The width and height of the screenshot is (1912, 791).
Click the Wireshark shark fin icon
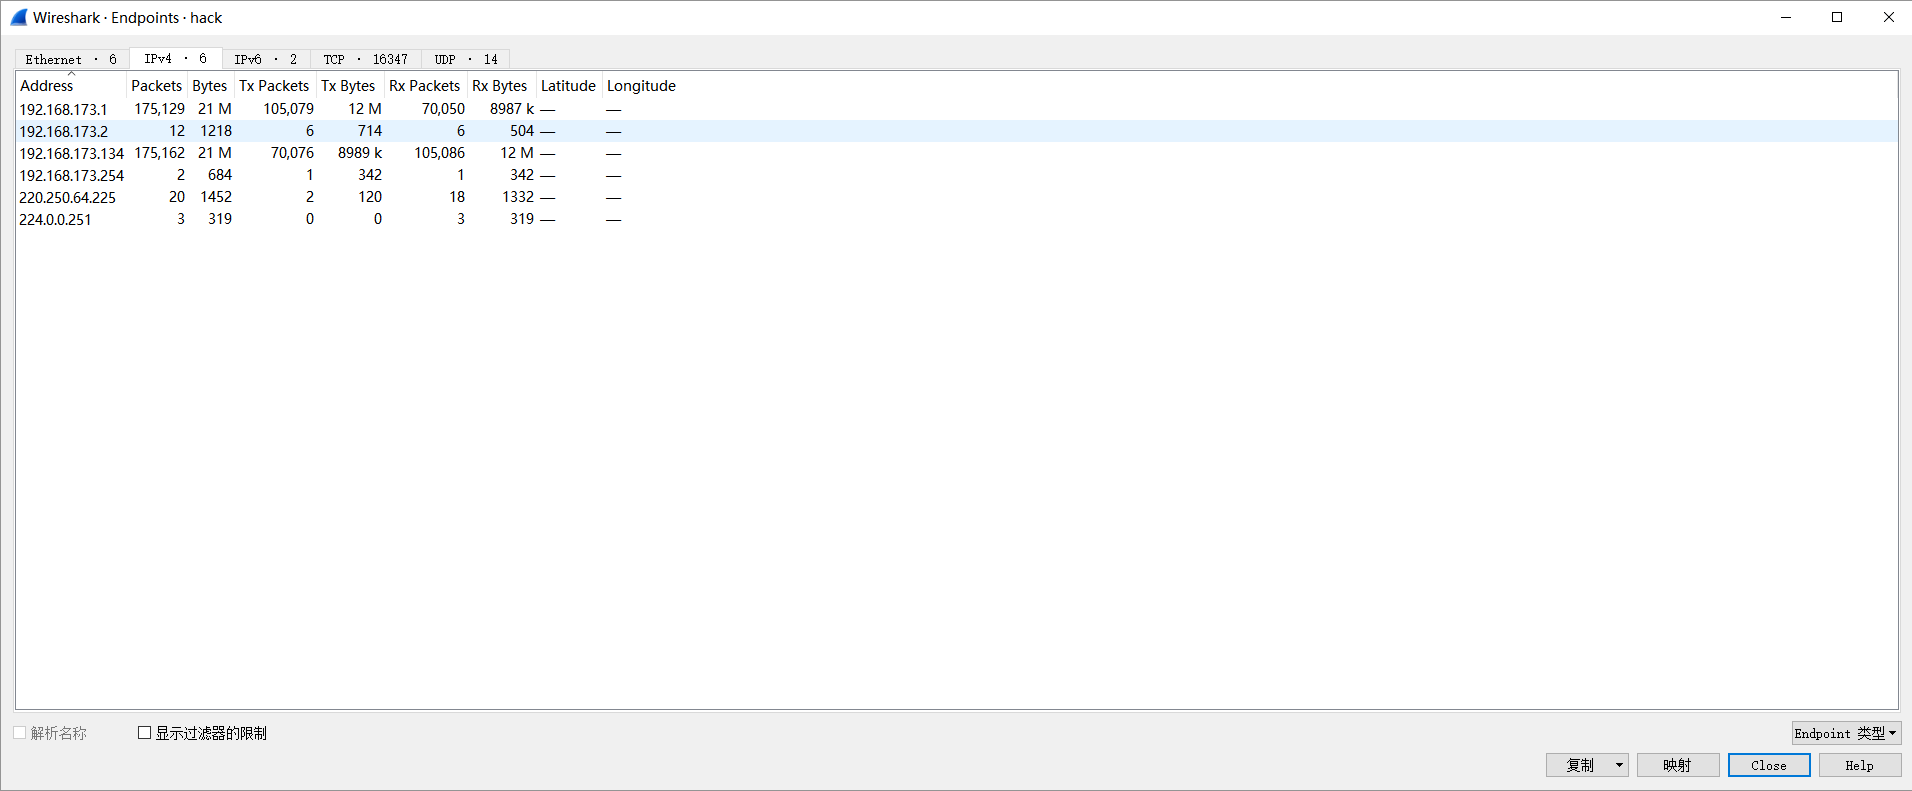19,17
